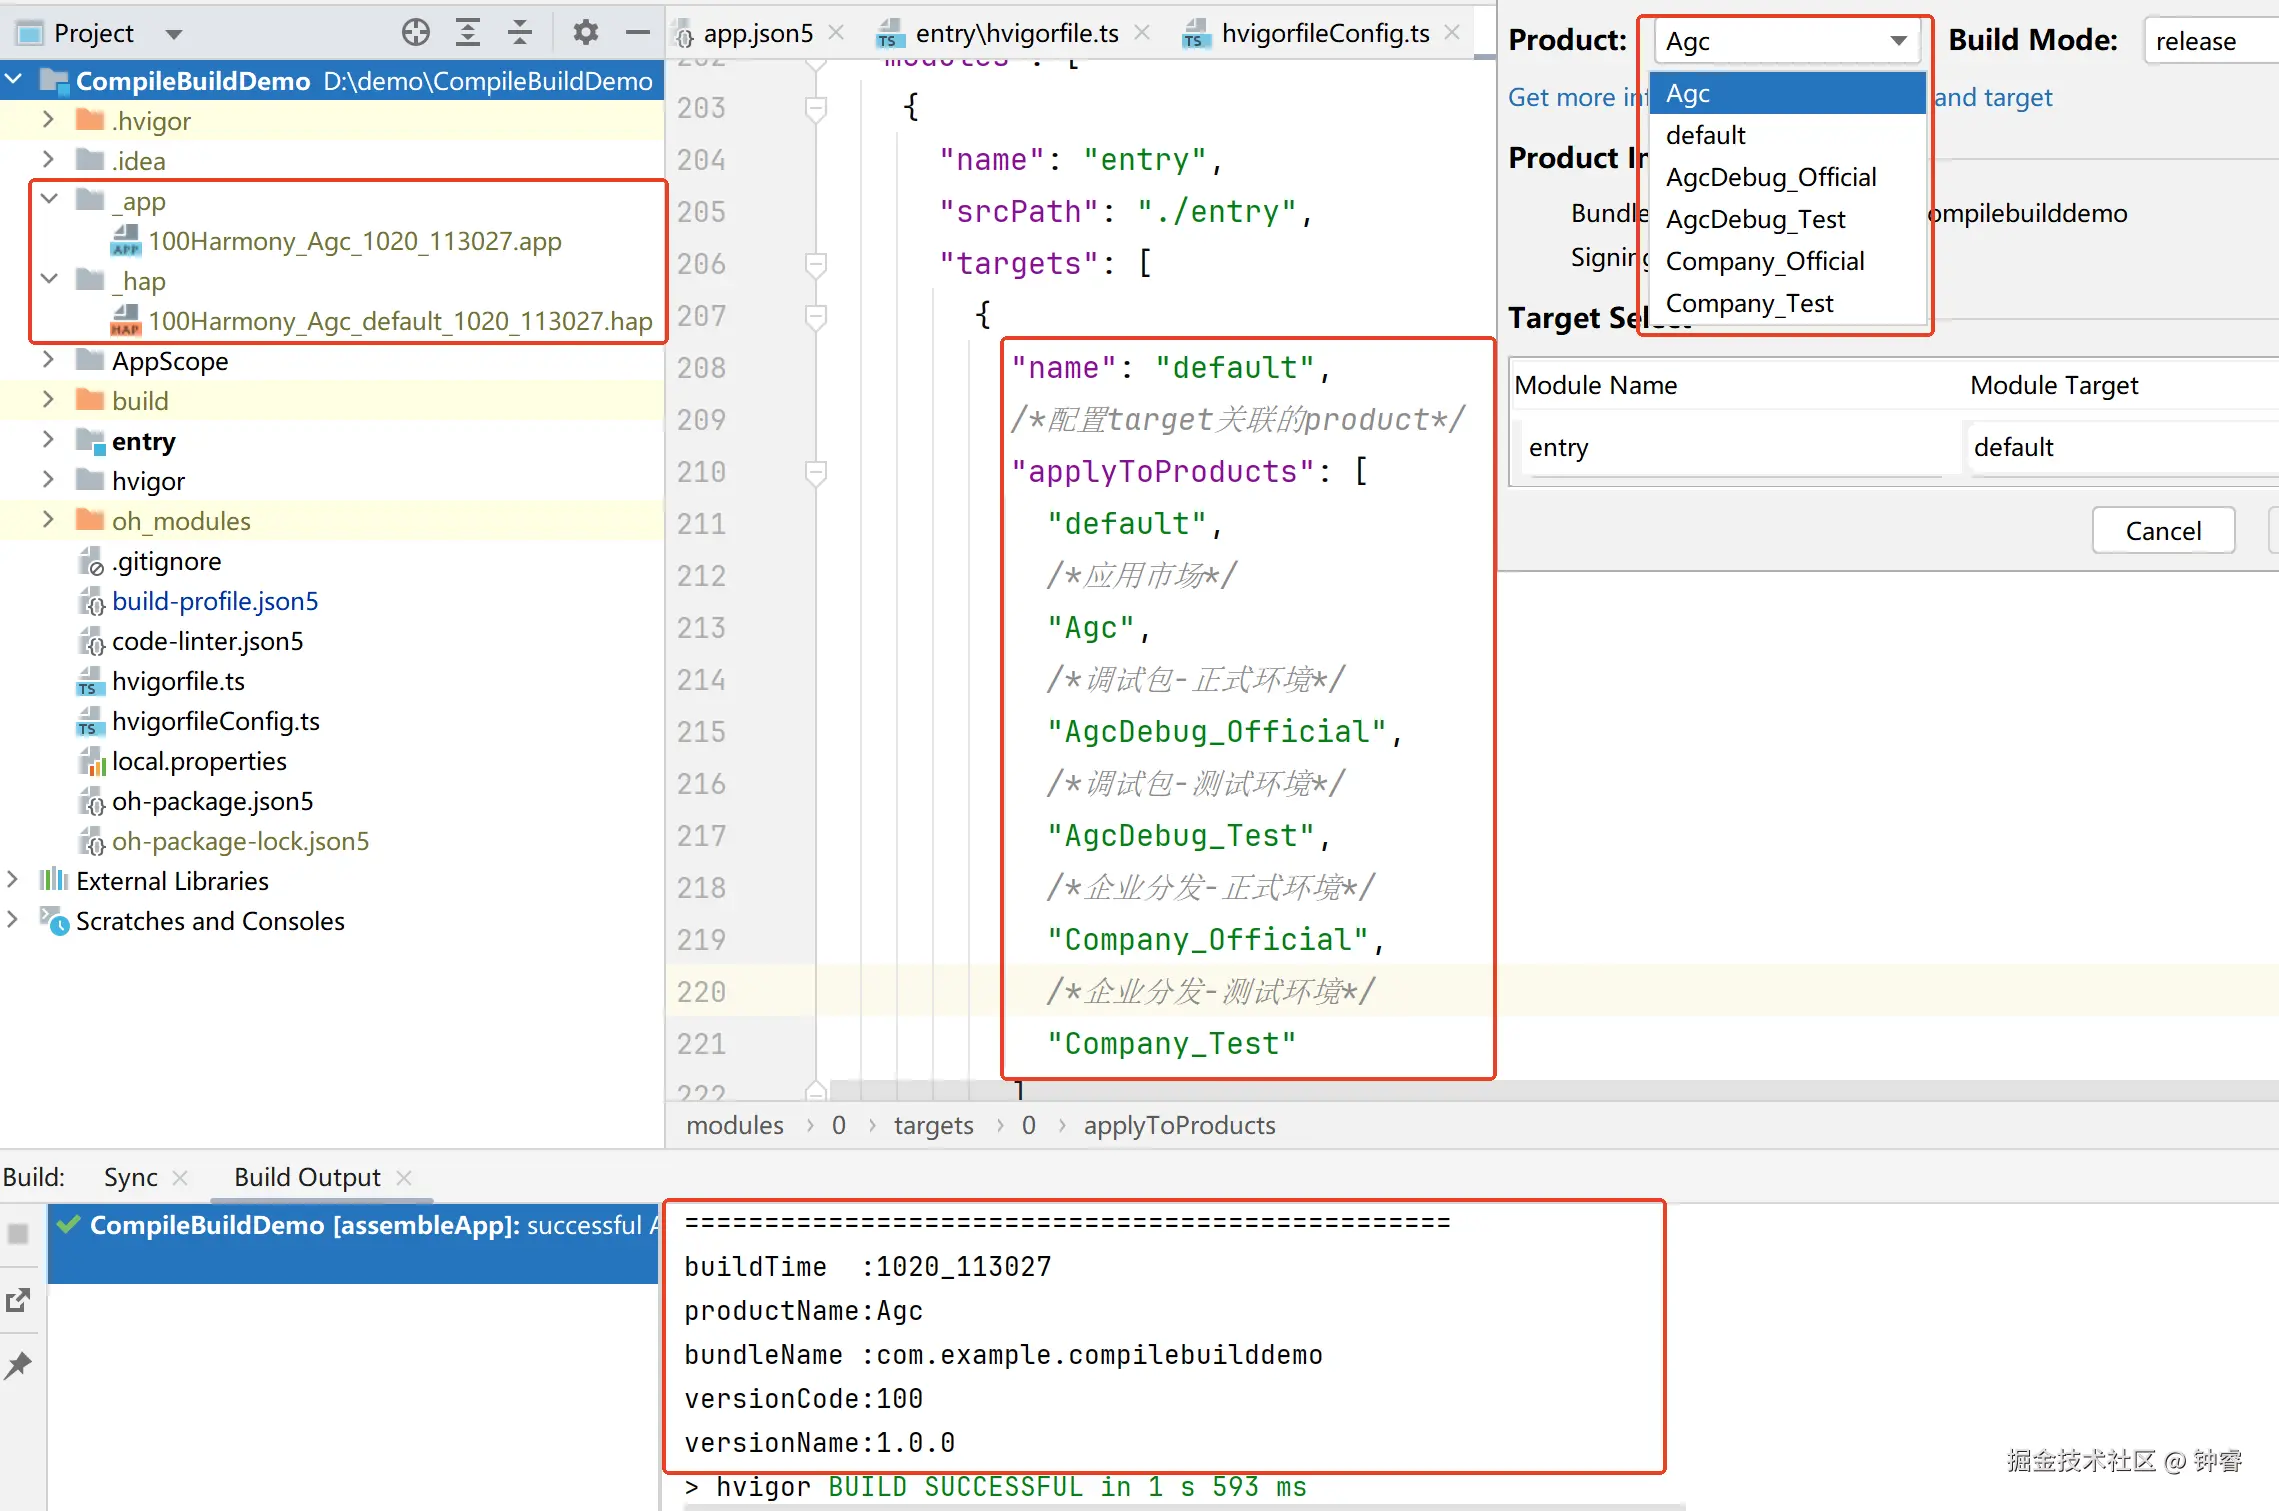Fold code block at line 203
Image resolution: width=2279 pixels, height=1511 pixels.
tap(816, 107)
